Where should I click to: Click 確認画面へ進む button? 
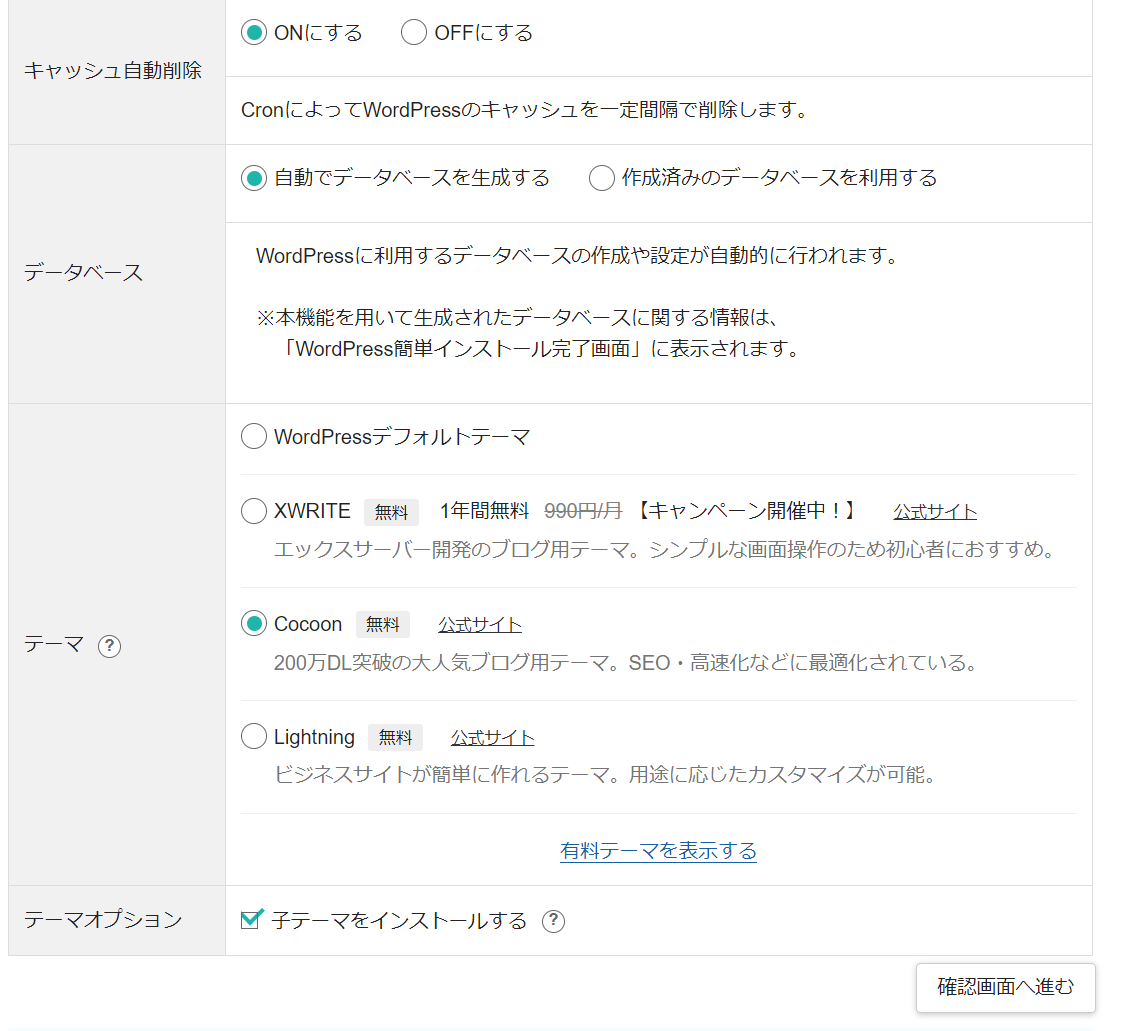1006,987
